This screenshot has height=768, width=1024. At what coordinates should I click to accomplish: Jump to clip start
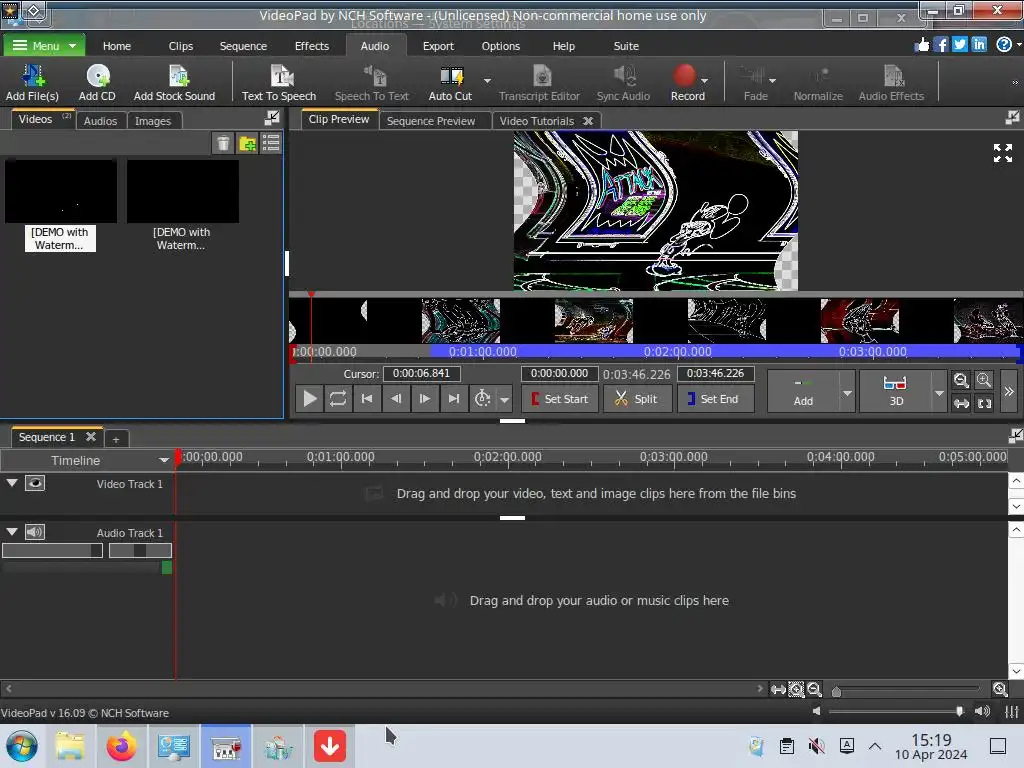click(366, 398)
